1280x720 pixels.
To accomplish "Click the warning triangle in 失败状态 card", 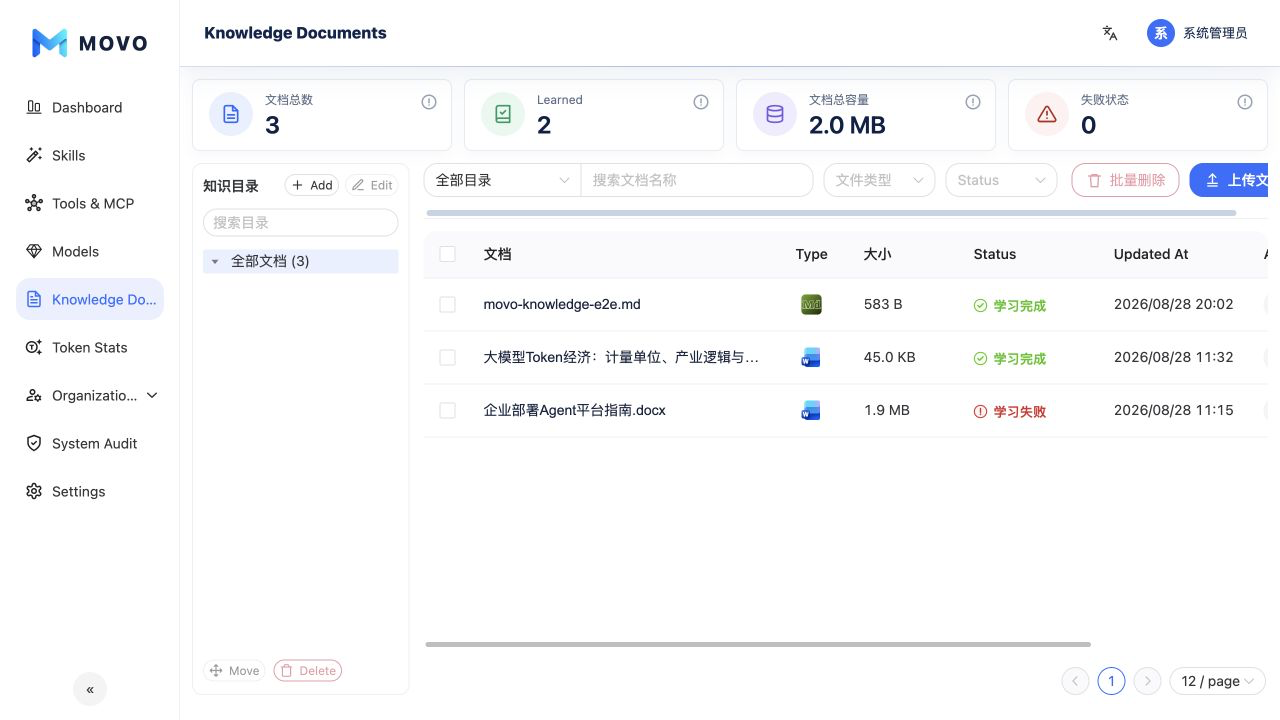I will coord(1047,114).
